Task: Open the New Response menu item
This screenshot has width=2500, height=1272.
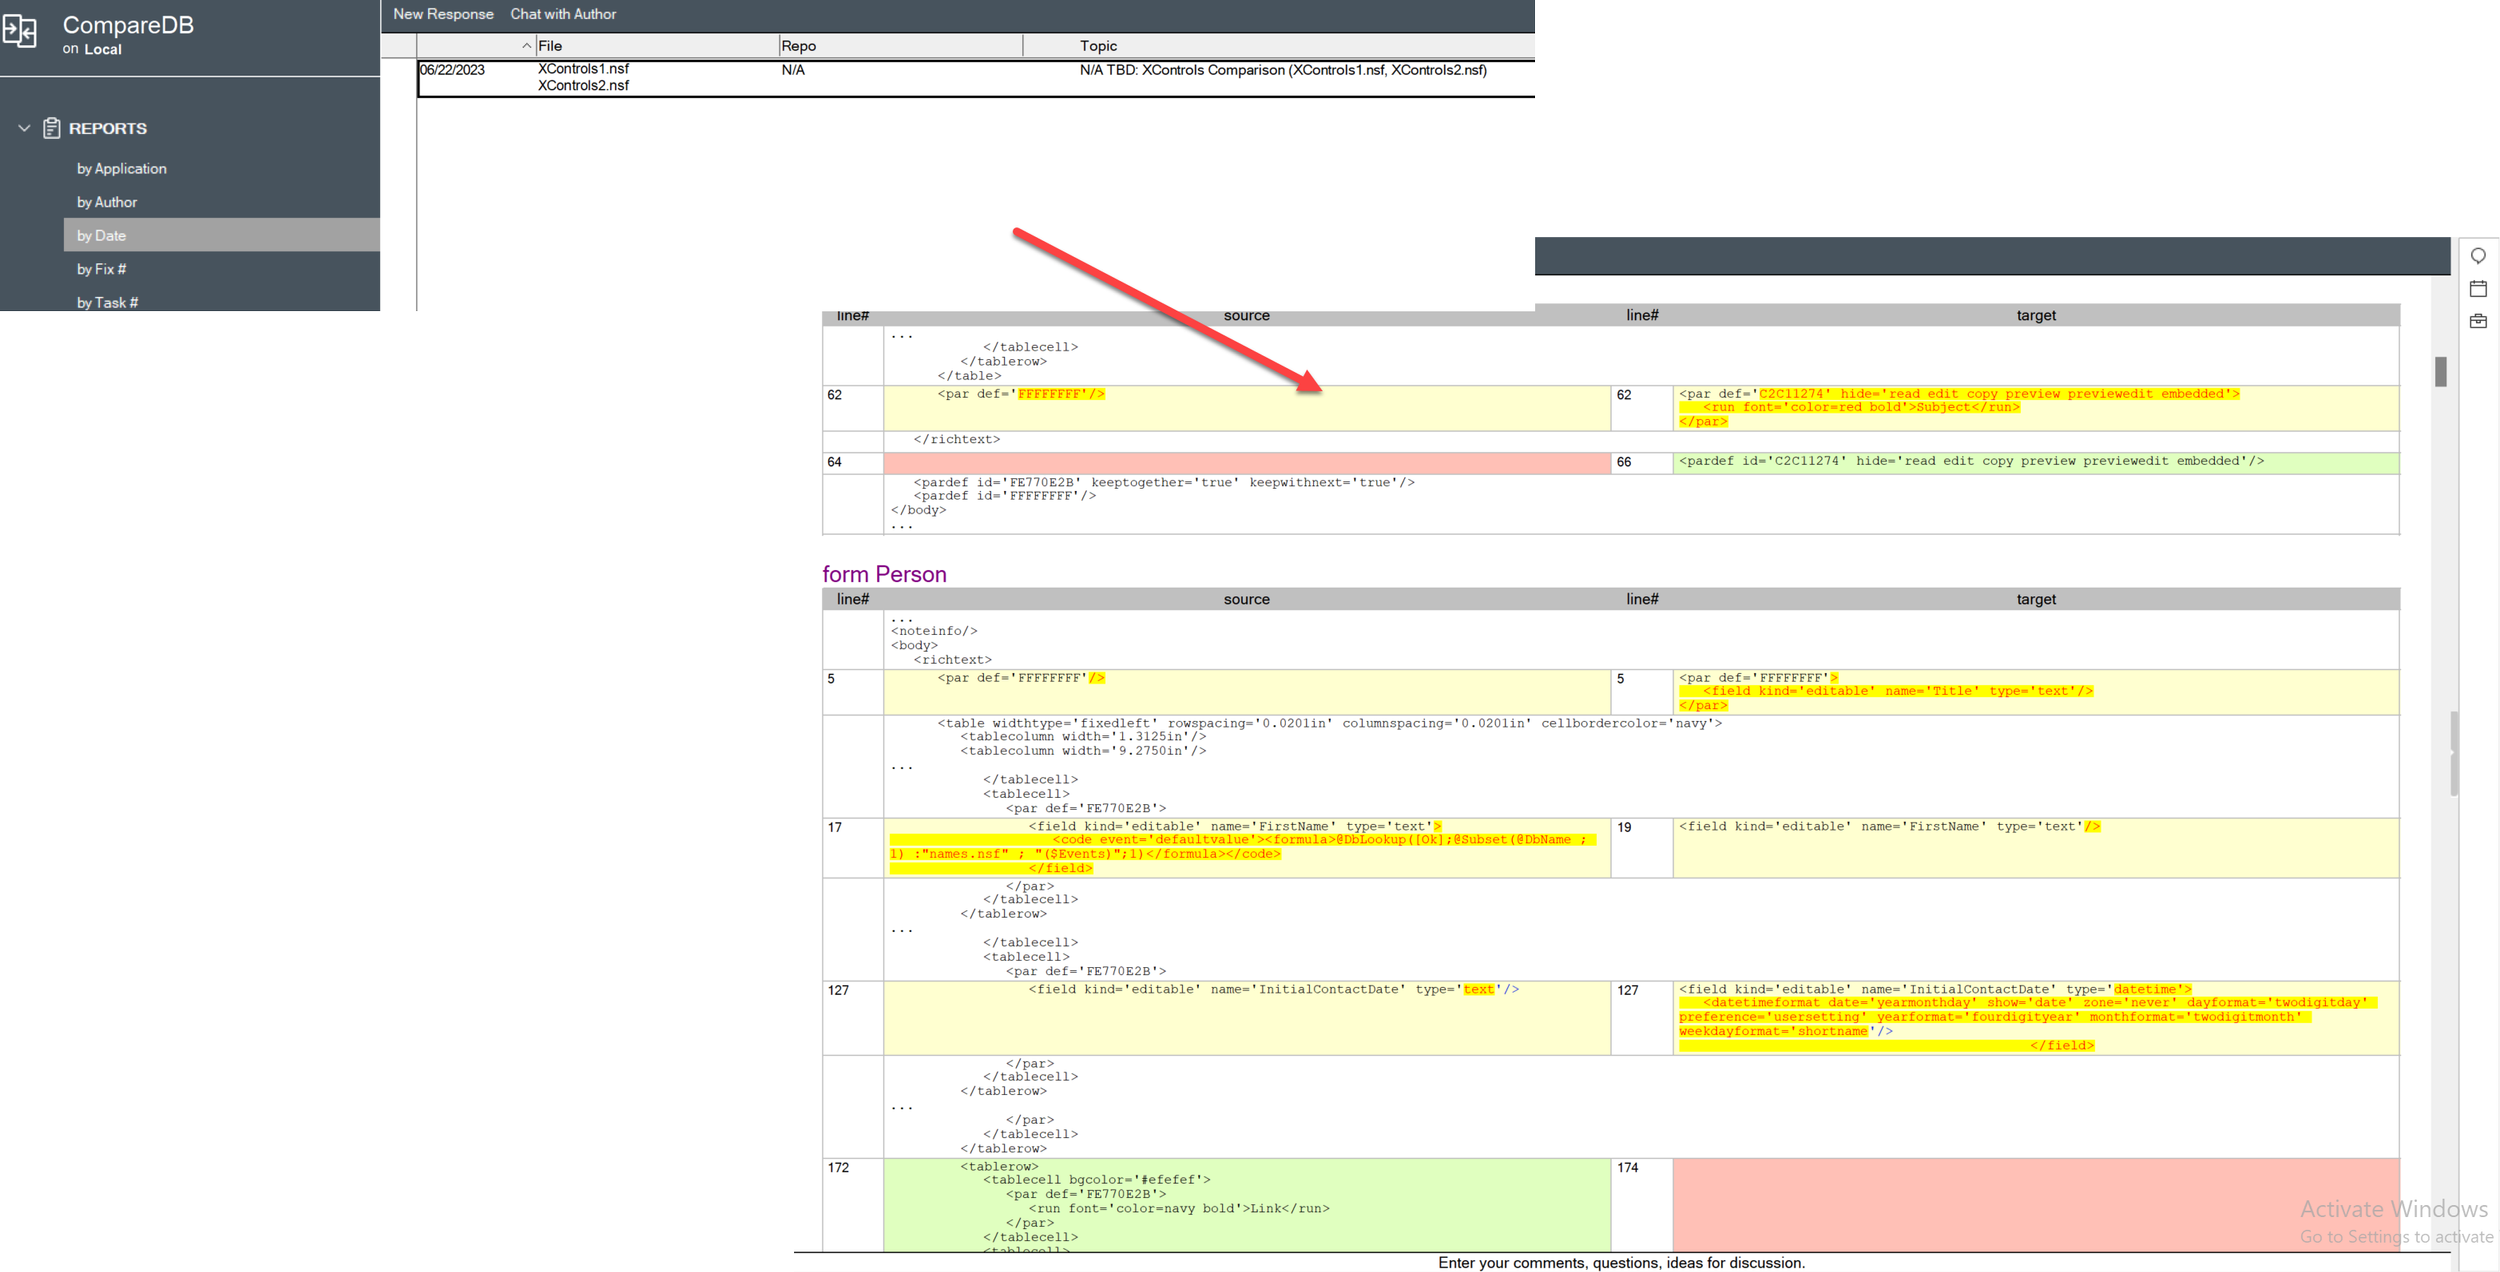Action: (443, 14)
